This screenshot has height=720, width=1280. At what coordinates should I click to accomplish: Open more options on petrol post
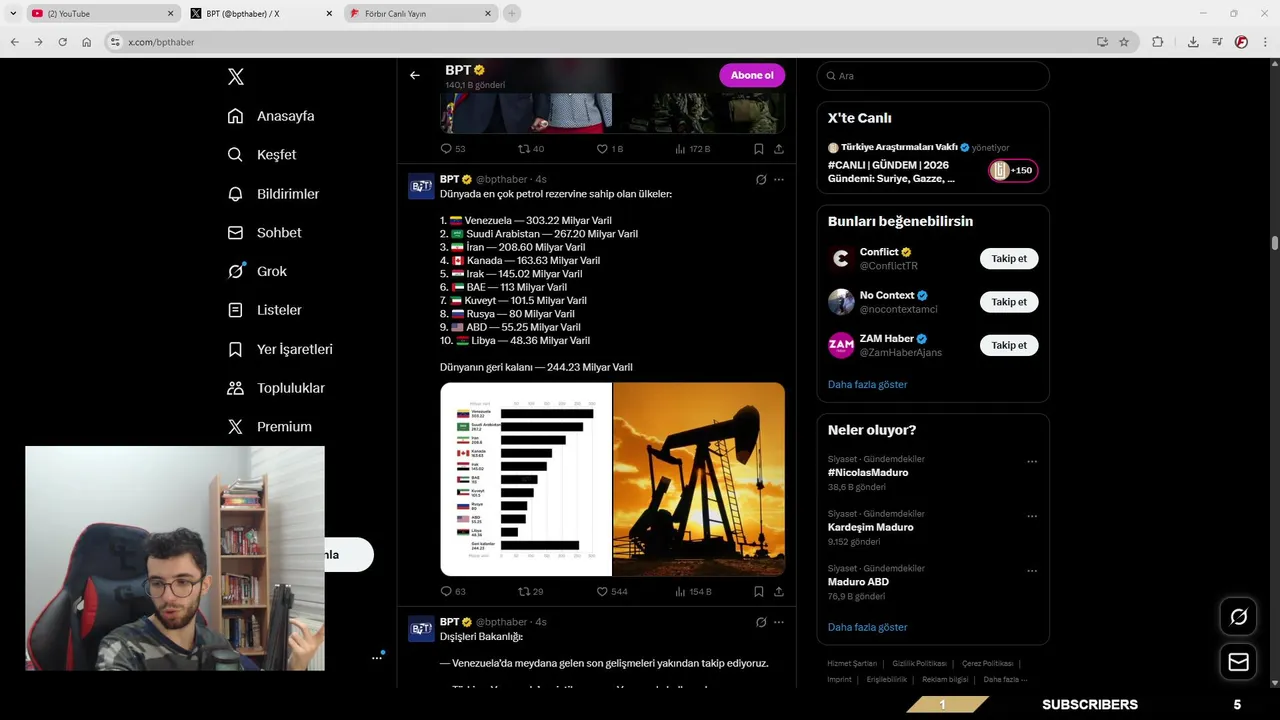point(779,180)
